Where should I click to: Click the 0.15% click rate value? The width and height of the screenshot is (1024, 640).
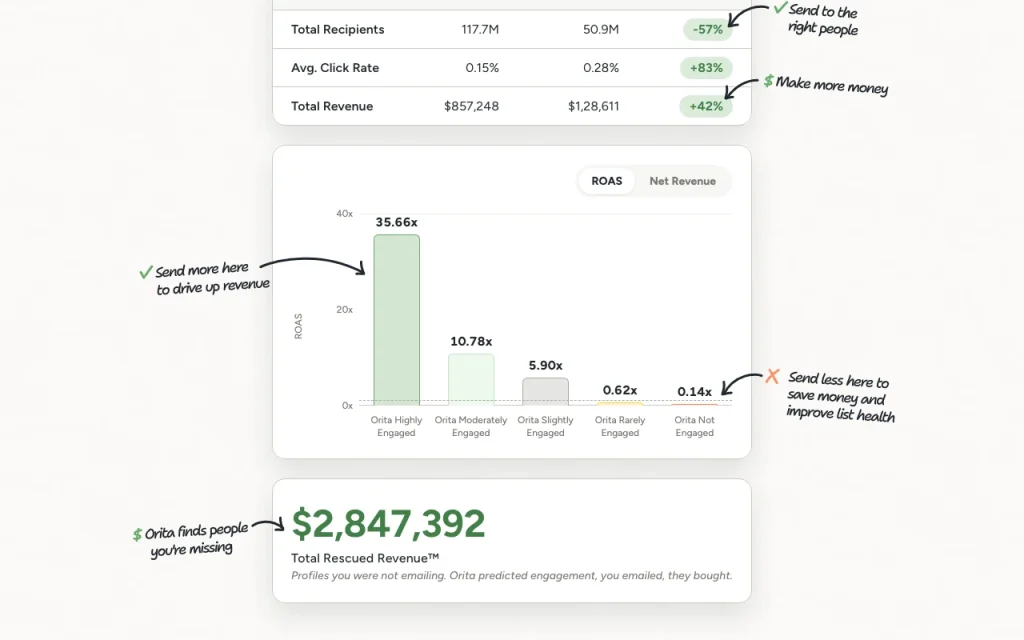[482, 68]
